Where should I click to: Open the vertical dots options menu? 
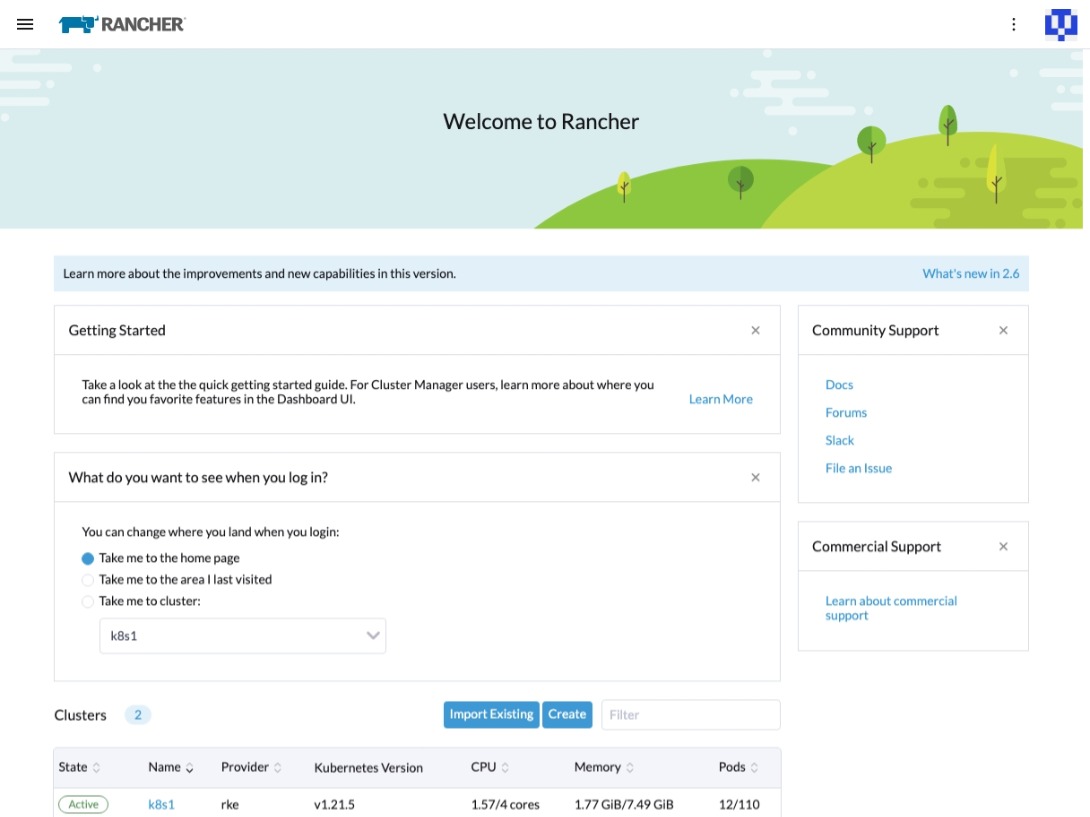(1014, 24)
